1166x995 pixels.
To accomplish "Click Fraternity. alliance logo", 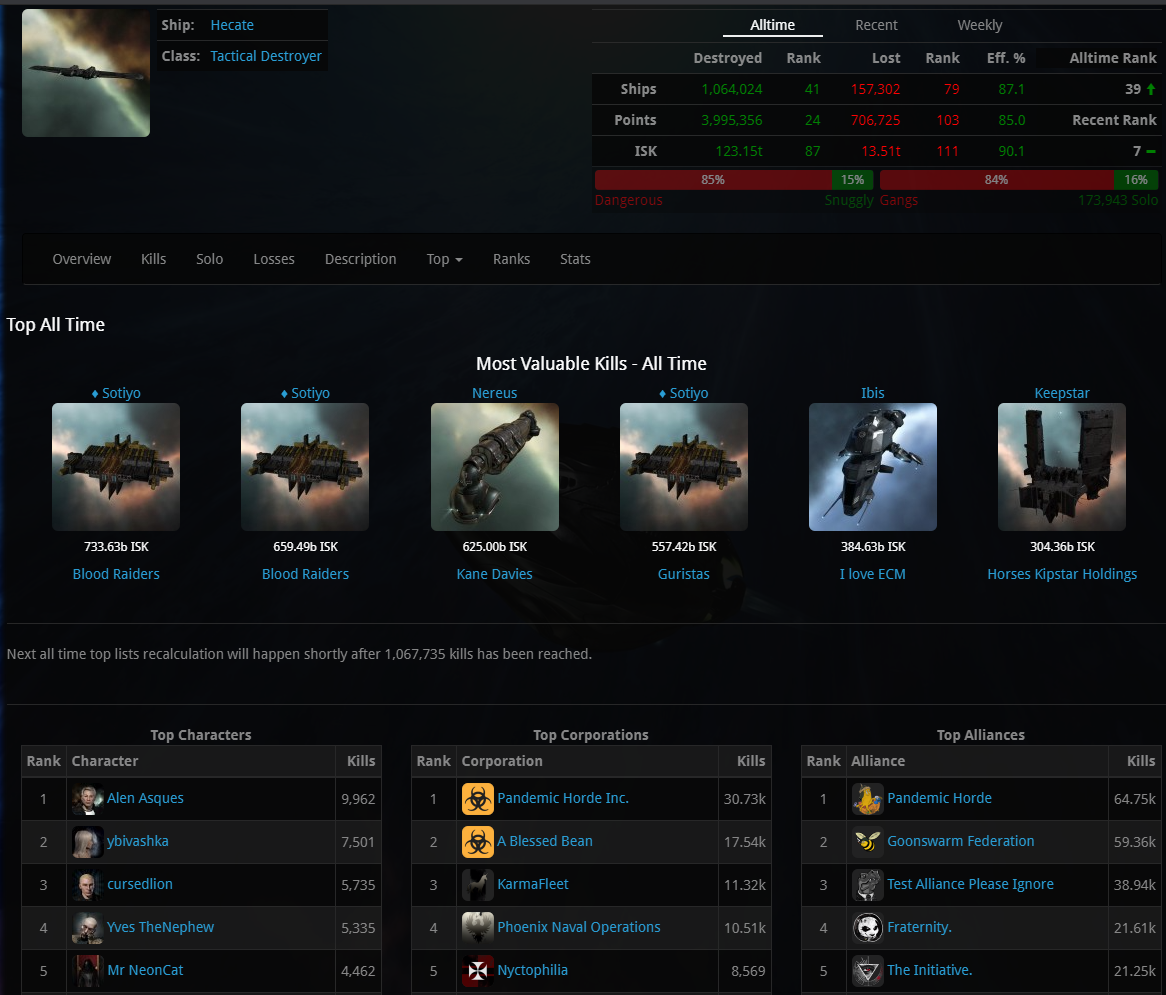I will [x=868, y=928].
